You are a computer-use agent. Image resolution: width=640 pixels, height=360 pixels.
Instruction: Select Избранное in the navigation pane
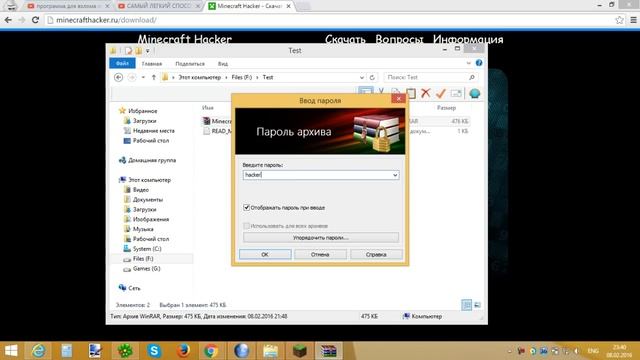click(x=142, y=111)
